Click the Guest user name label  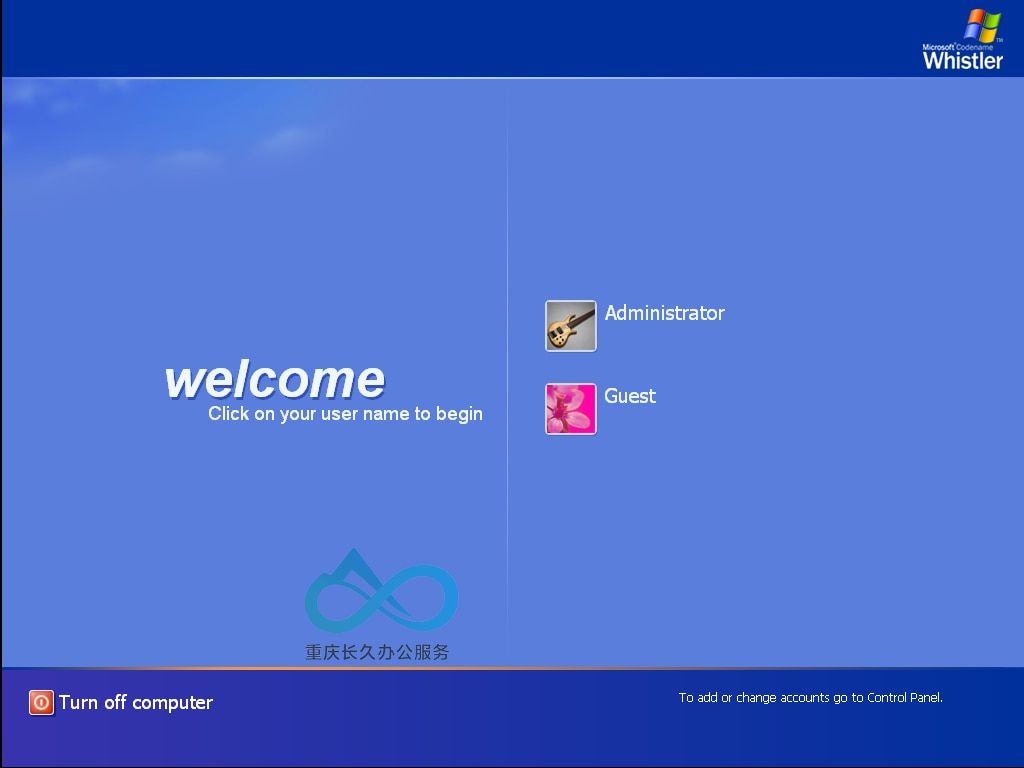630,396
